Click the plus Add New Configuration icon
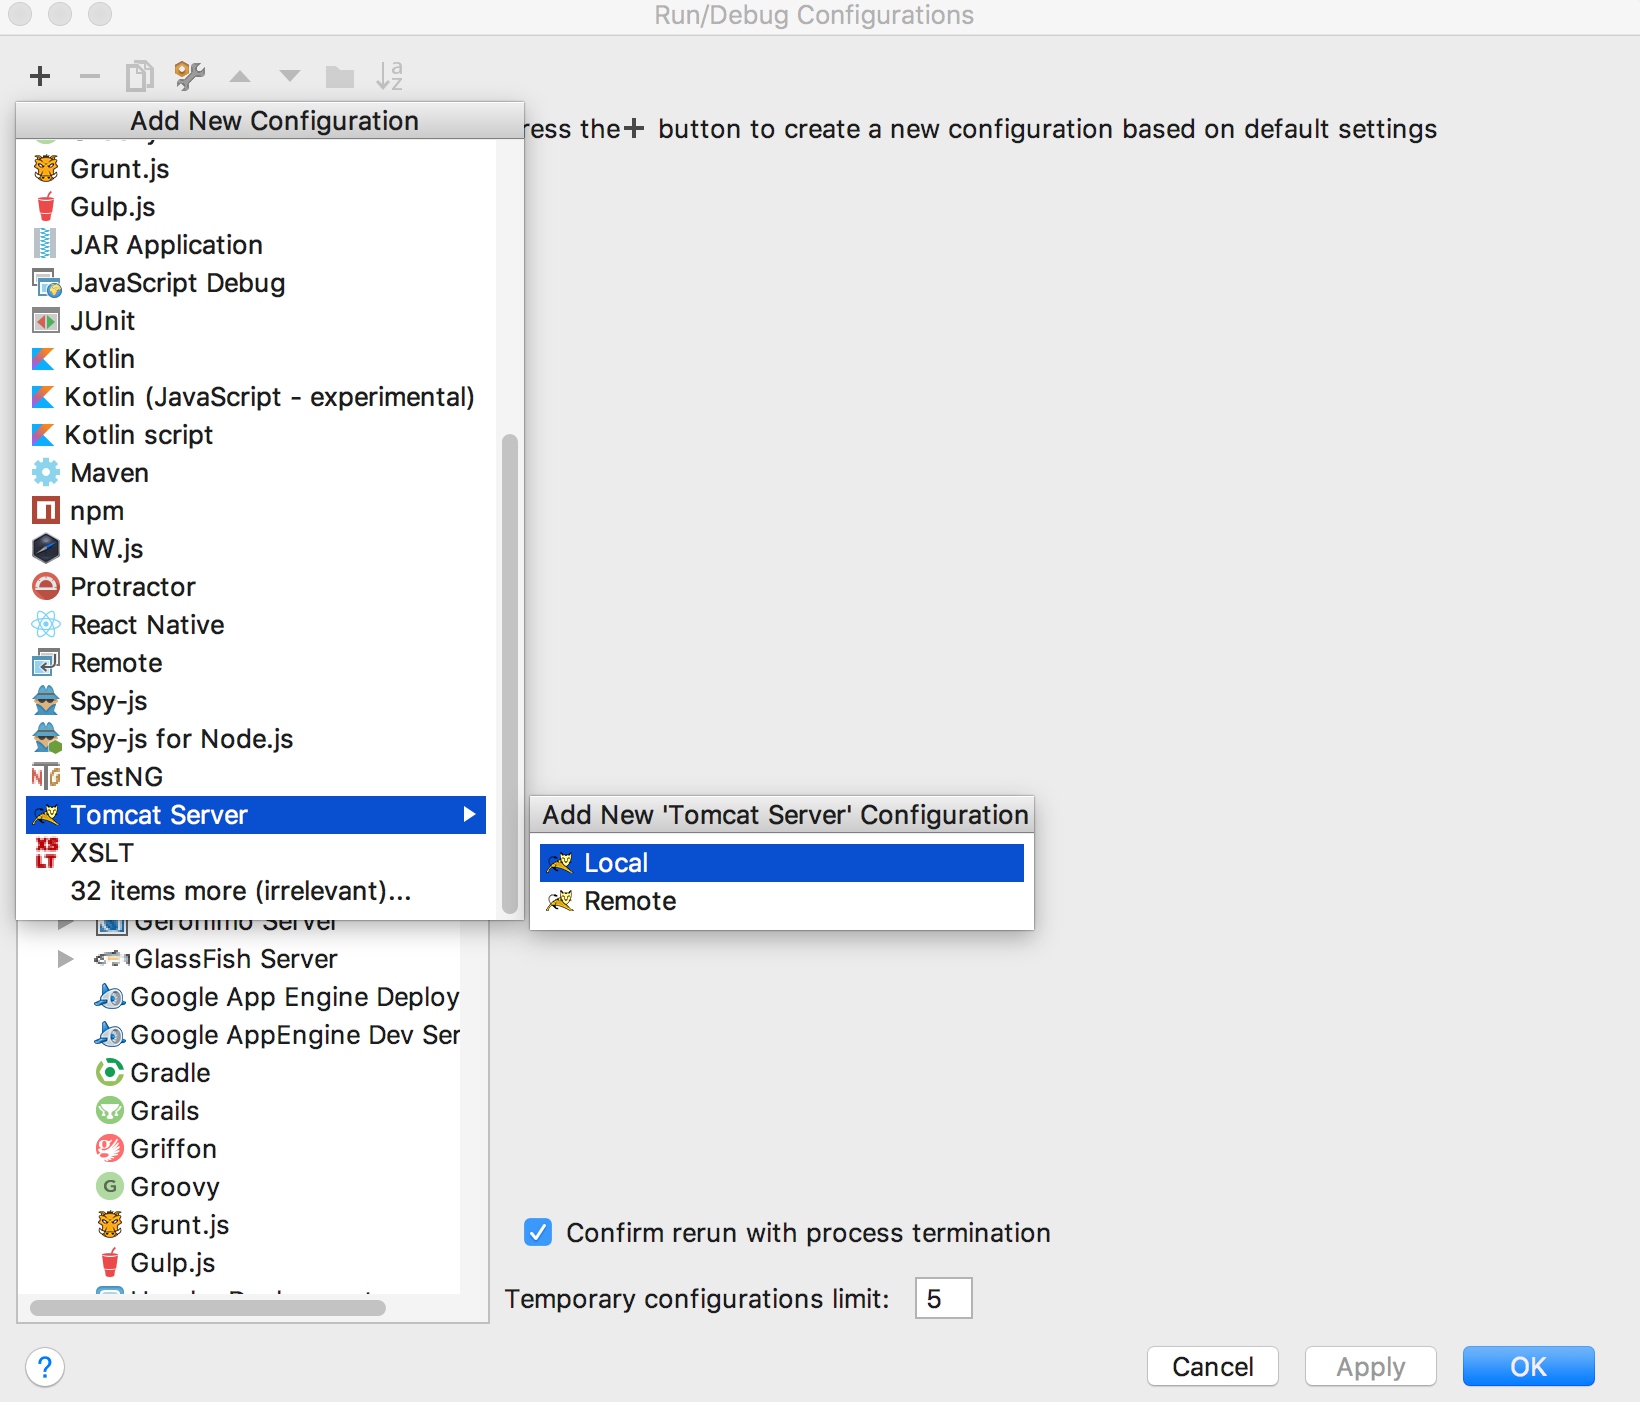Viewport: 1640px width, 1402px height. [40, 76]
